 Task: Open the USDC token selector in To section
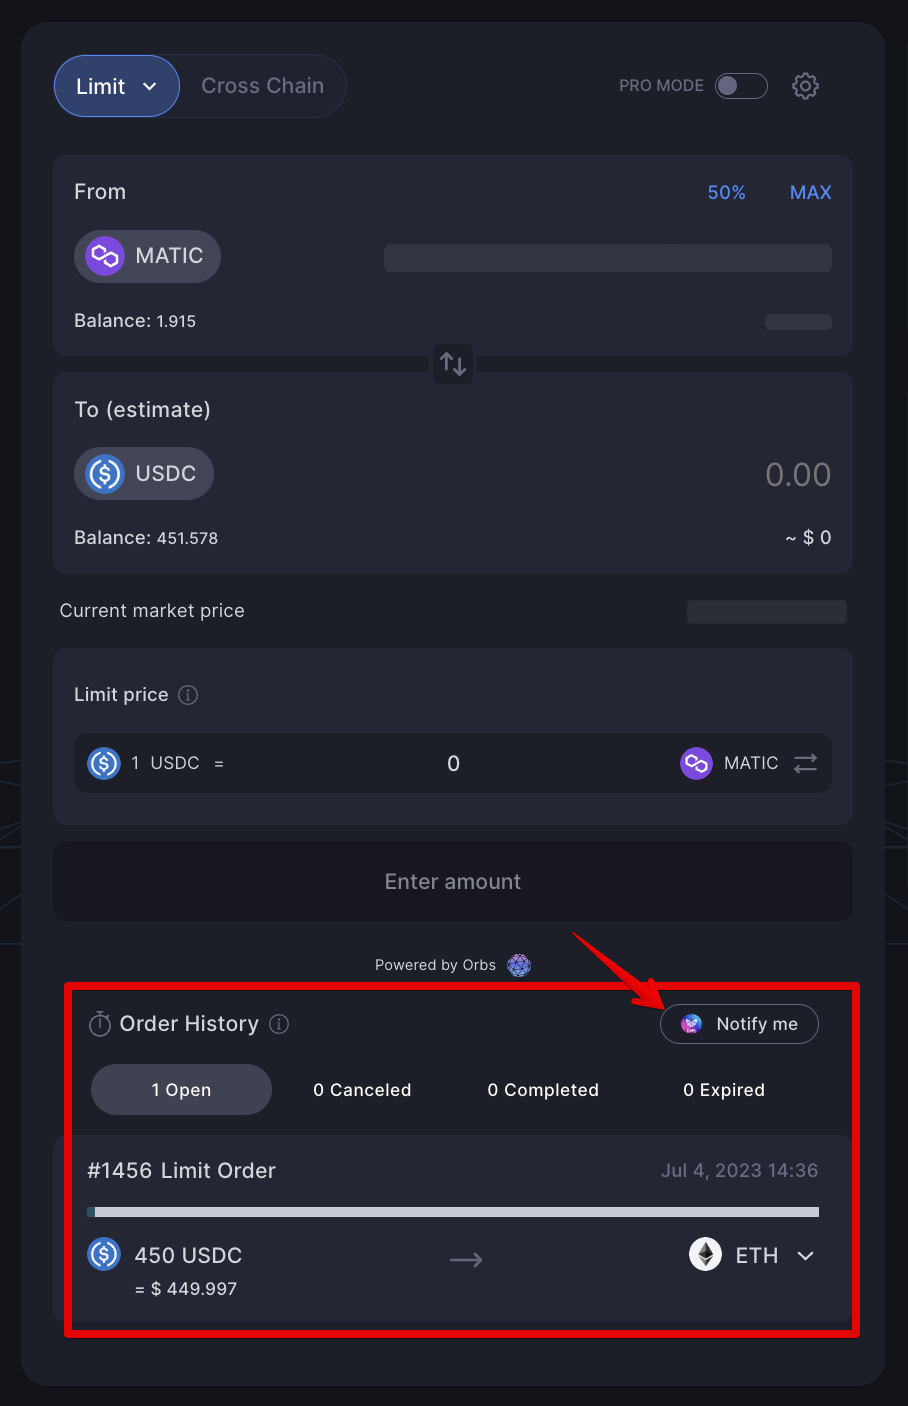pos(143,473)
